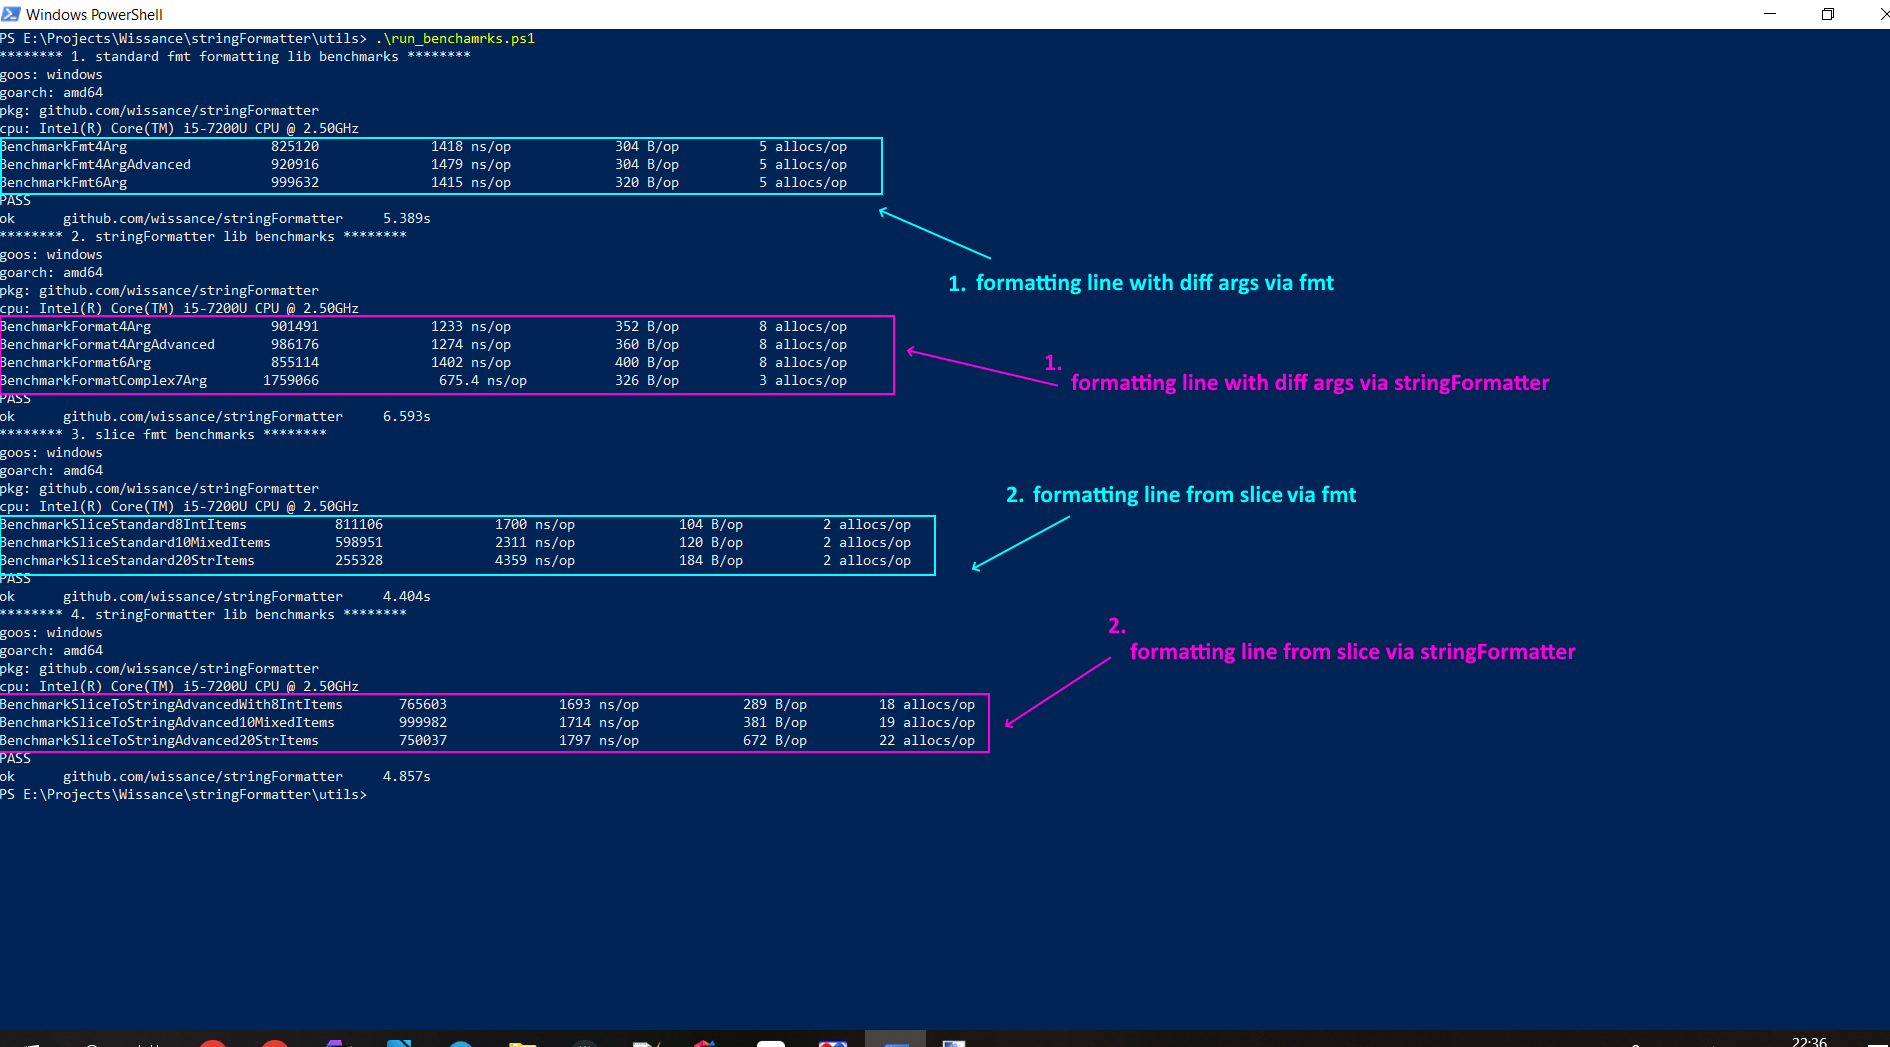The height and width of the screenshot is (1047, 1890).
Task: Click the Windows PowerShell title text
Action: point(94,15)
